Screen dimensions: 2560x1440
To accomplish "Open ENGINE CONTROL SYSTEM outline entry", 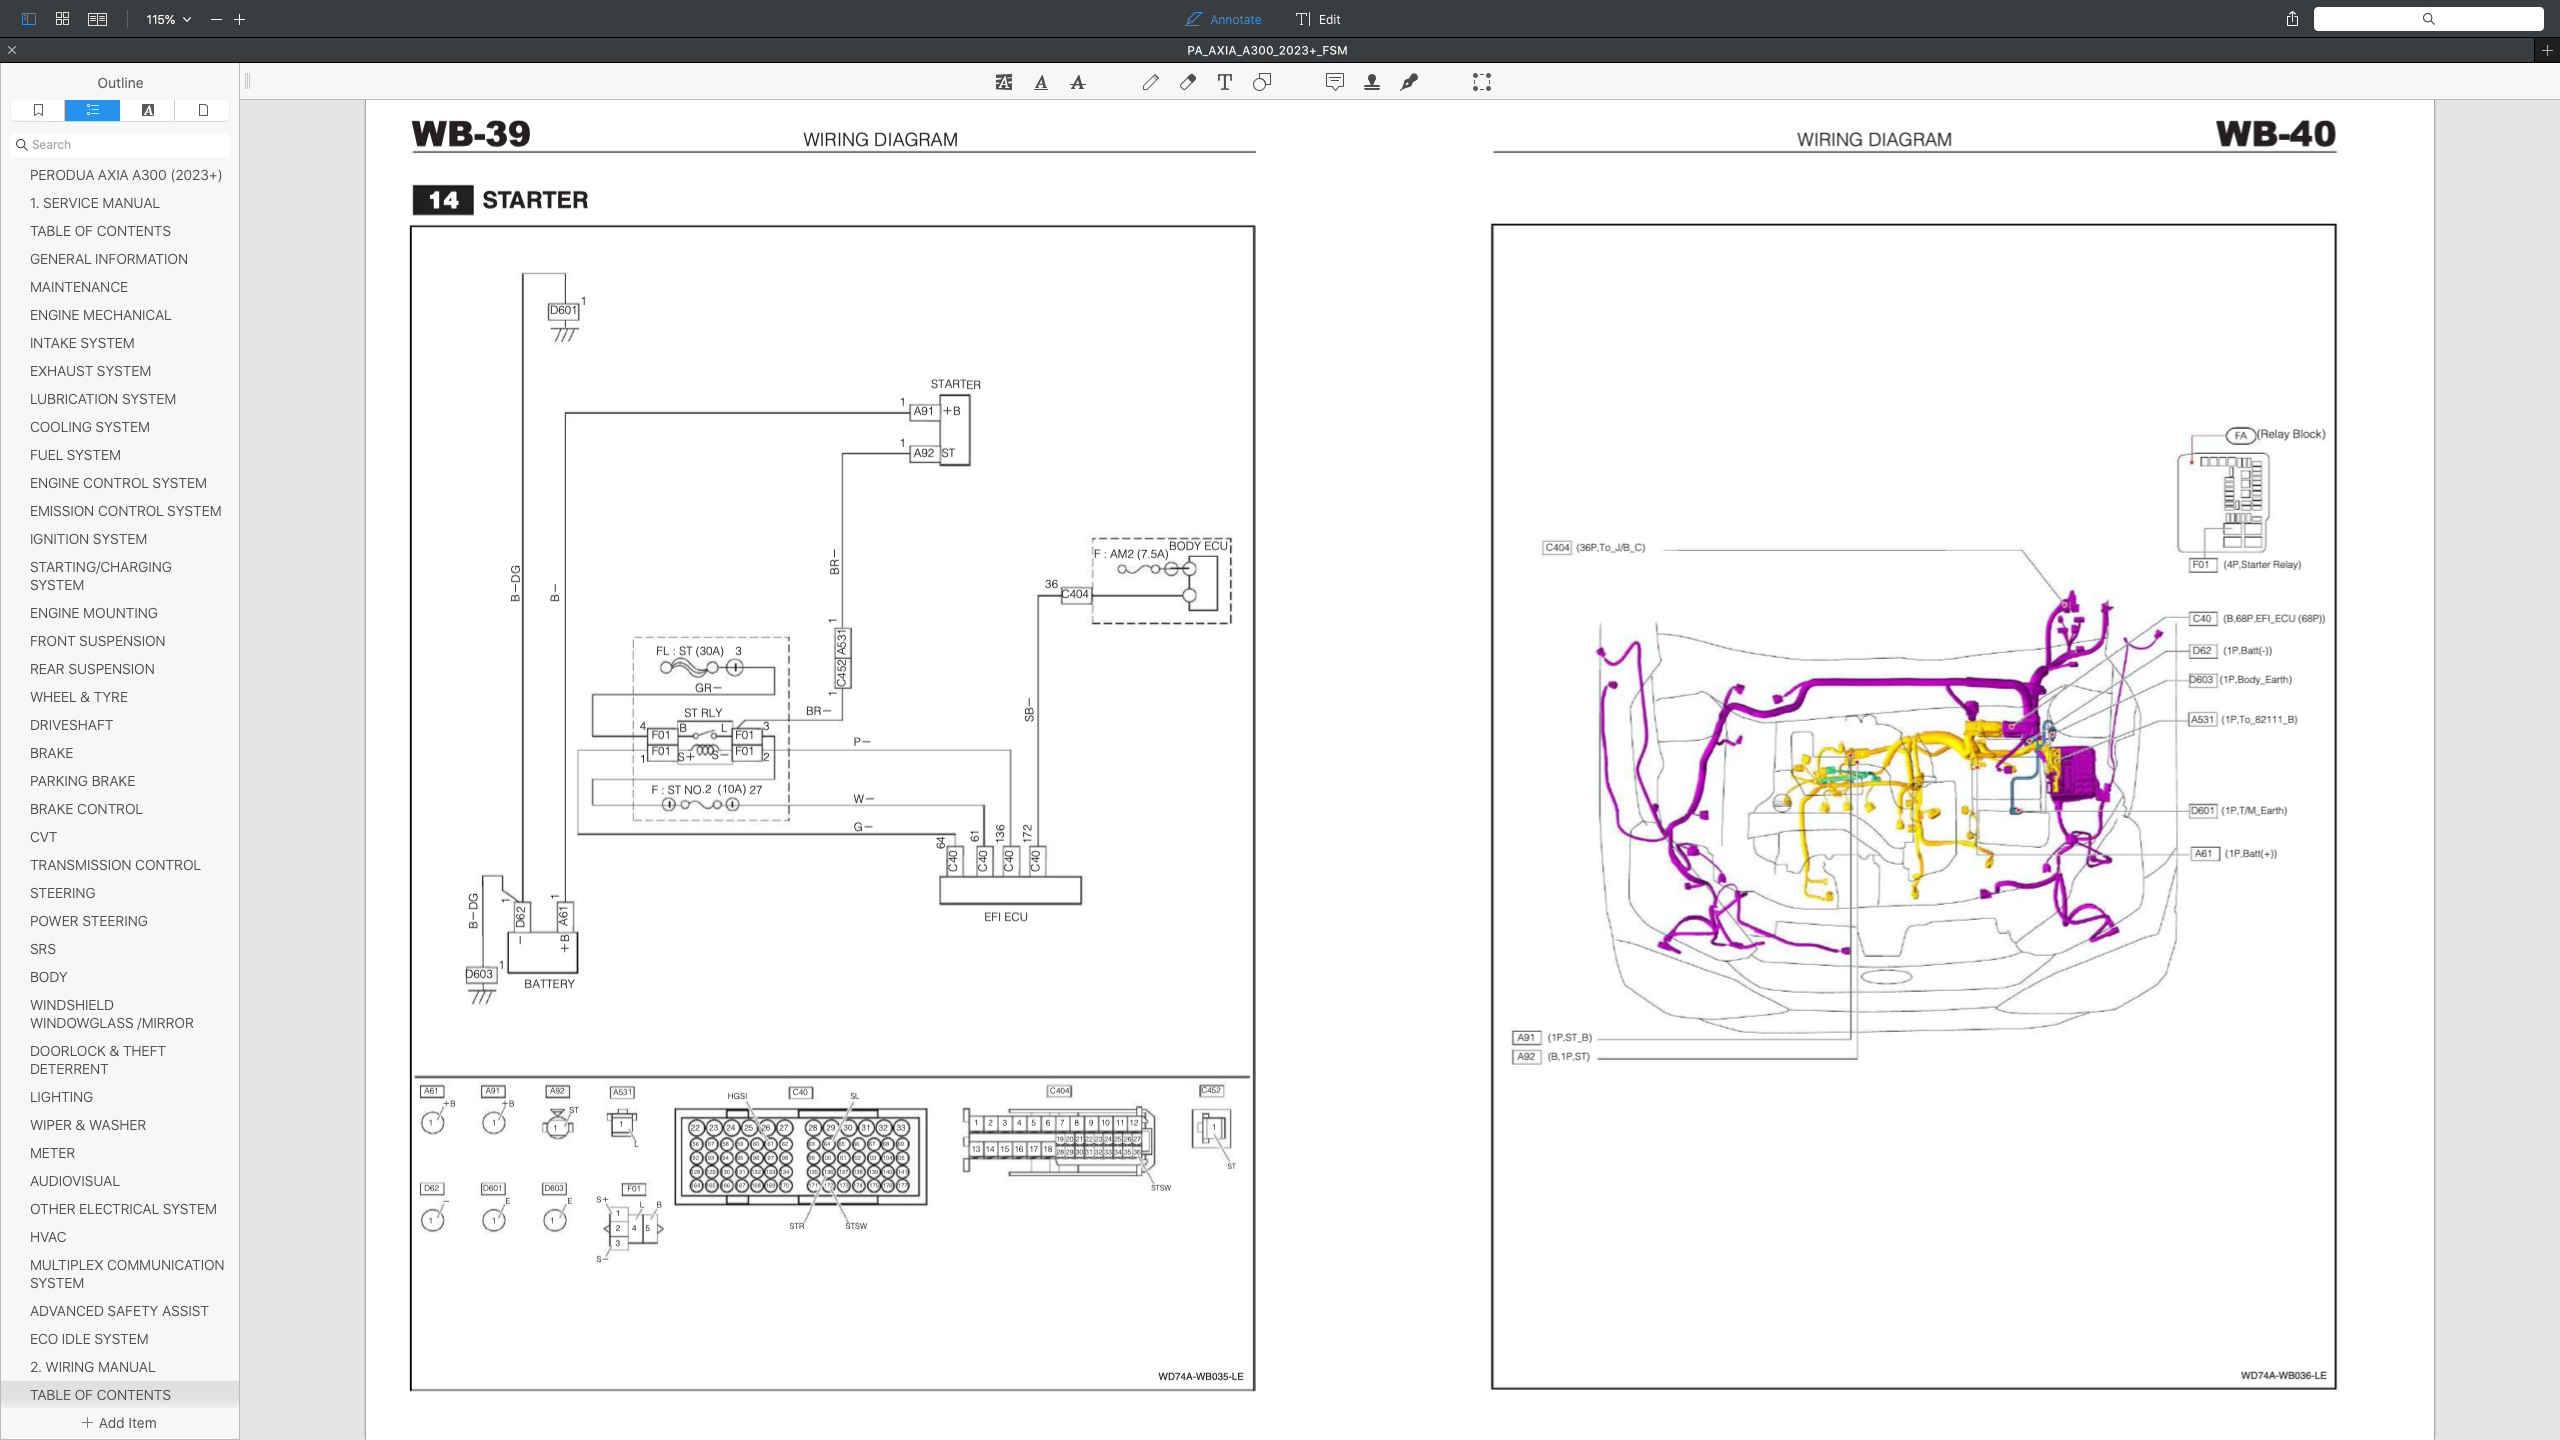I will tap(119, 483).
